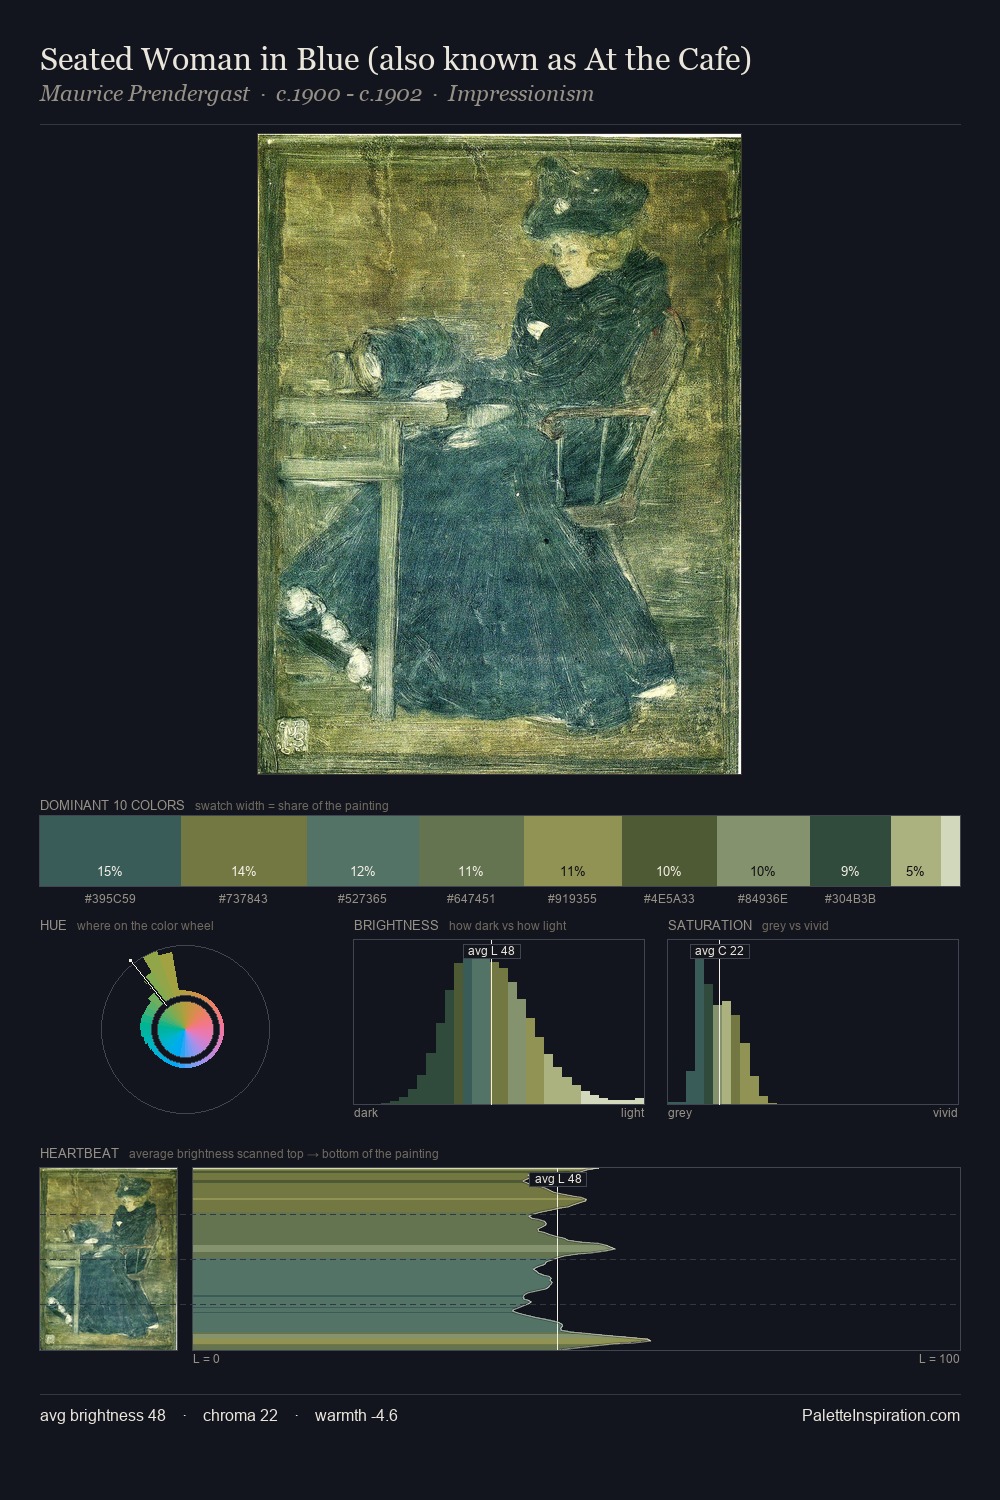Click 'avg brightness 48' in the footer
The image size is (1000, 1500).
(103, 1415)
